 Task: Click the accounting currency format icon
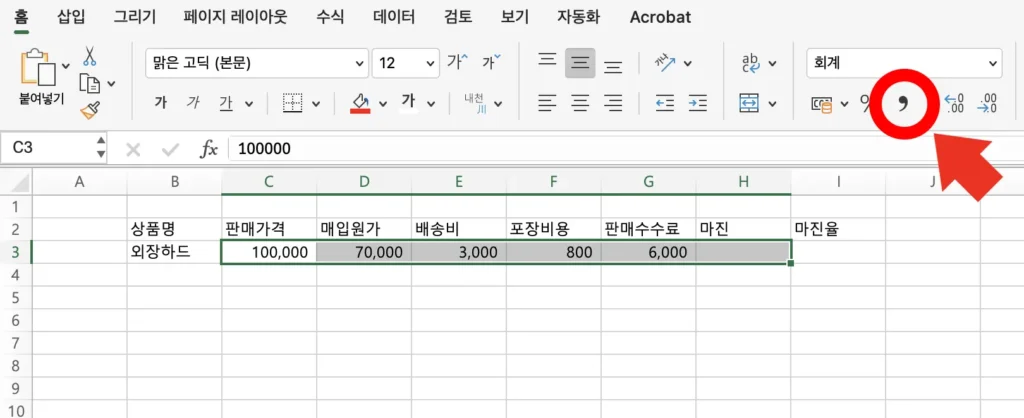coord(822,103)
